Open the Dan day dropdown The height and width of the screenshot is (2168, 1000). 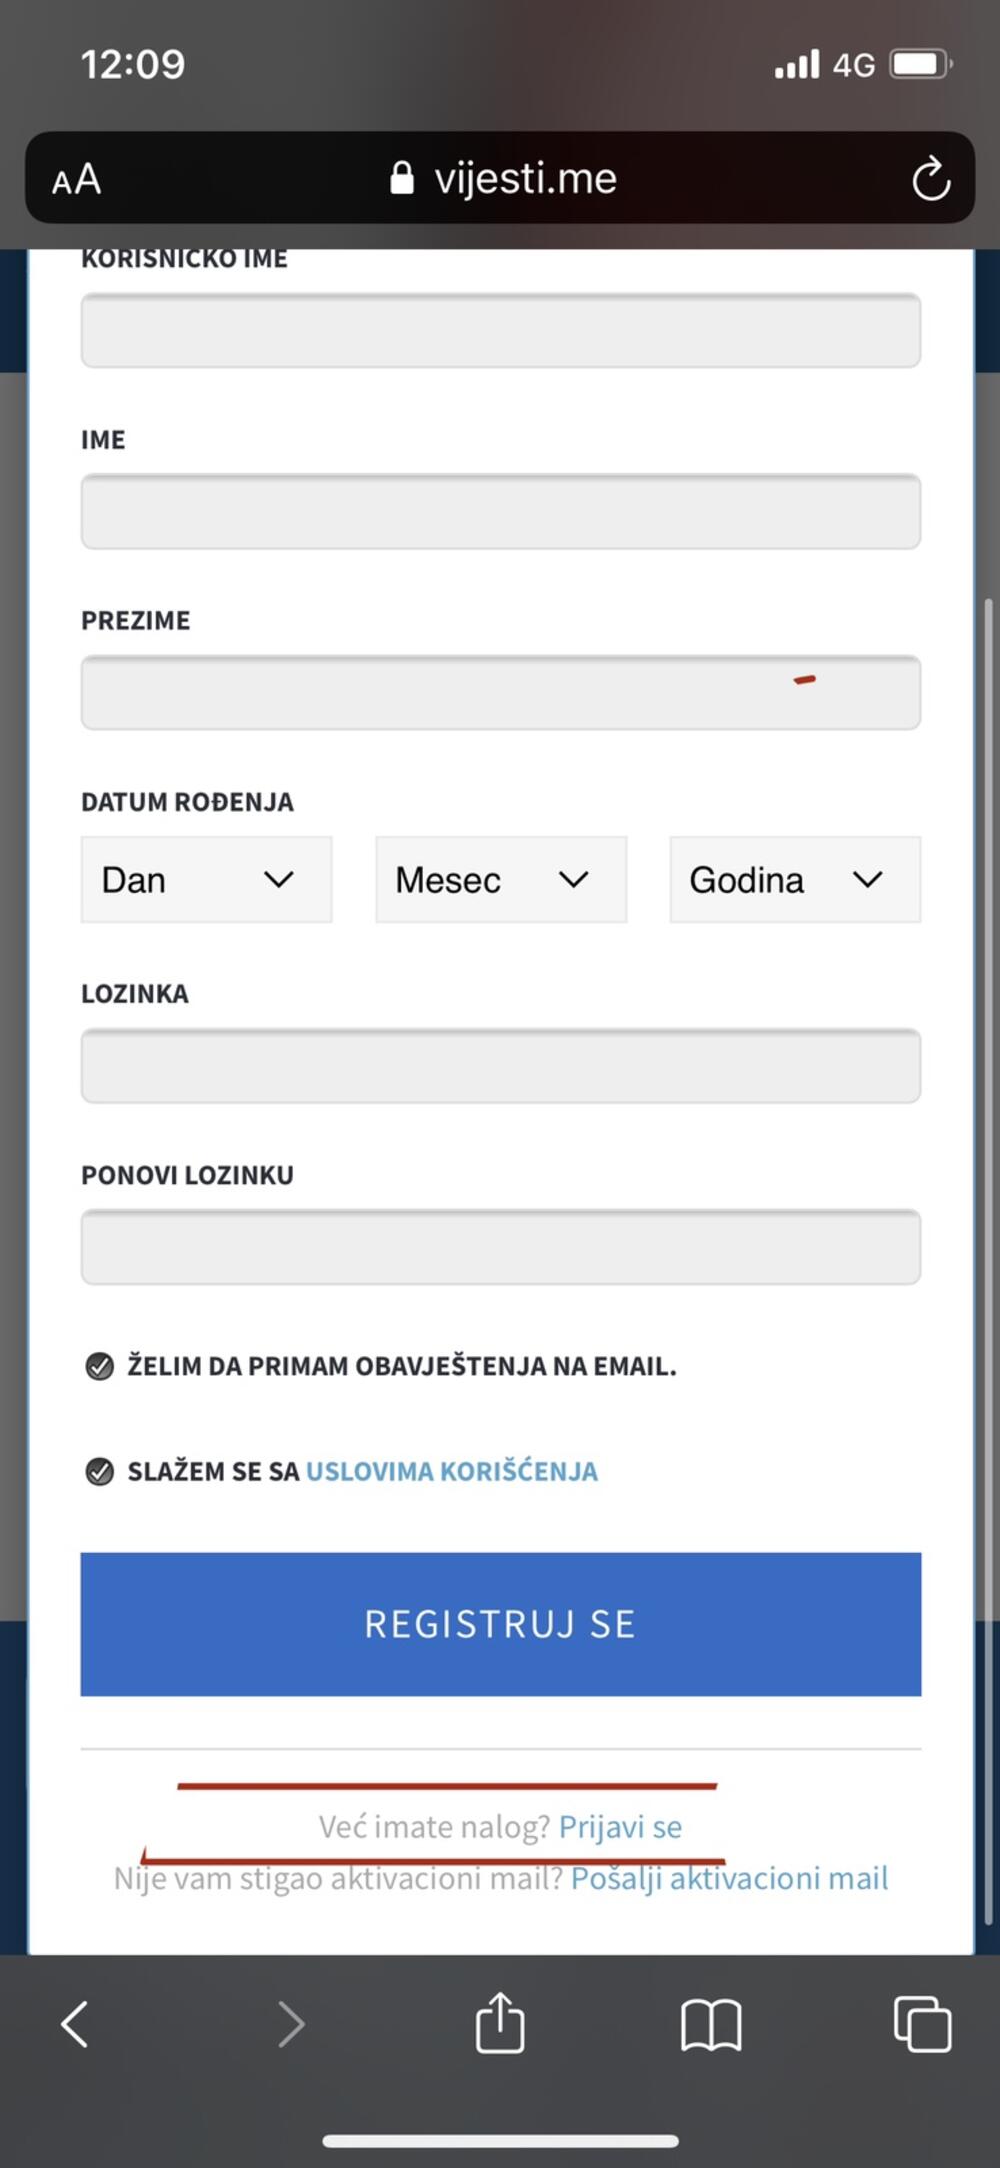click(206, 880)
